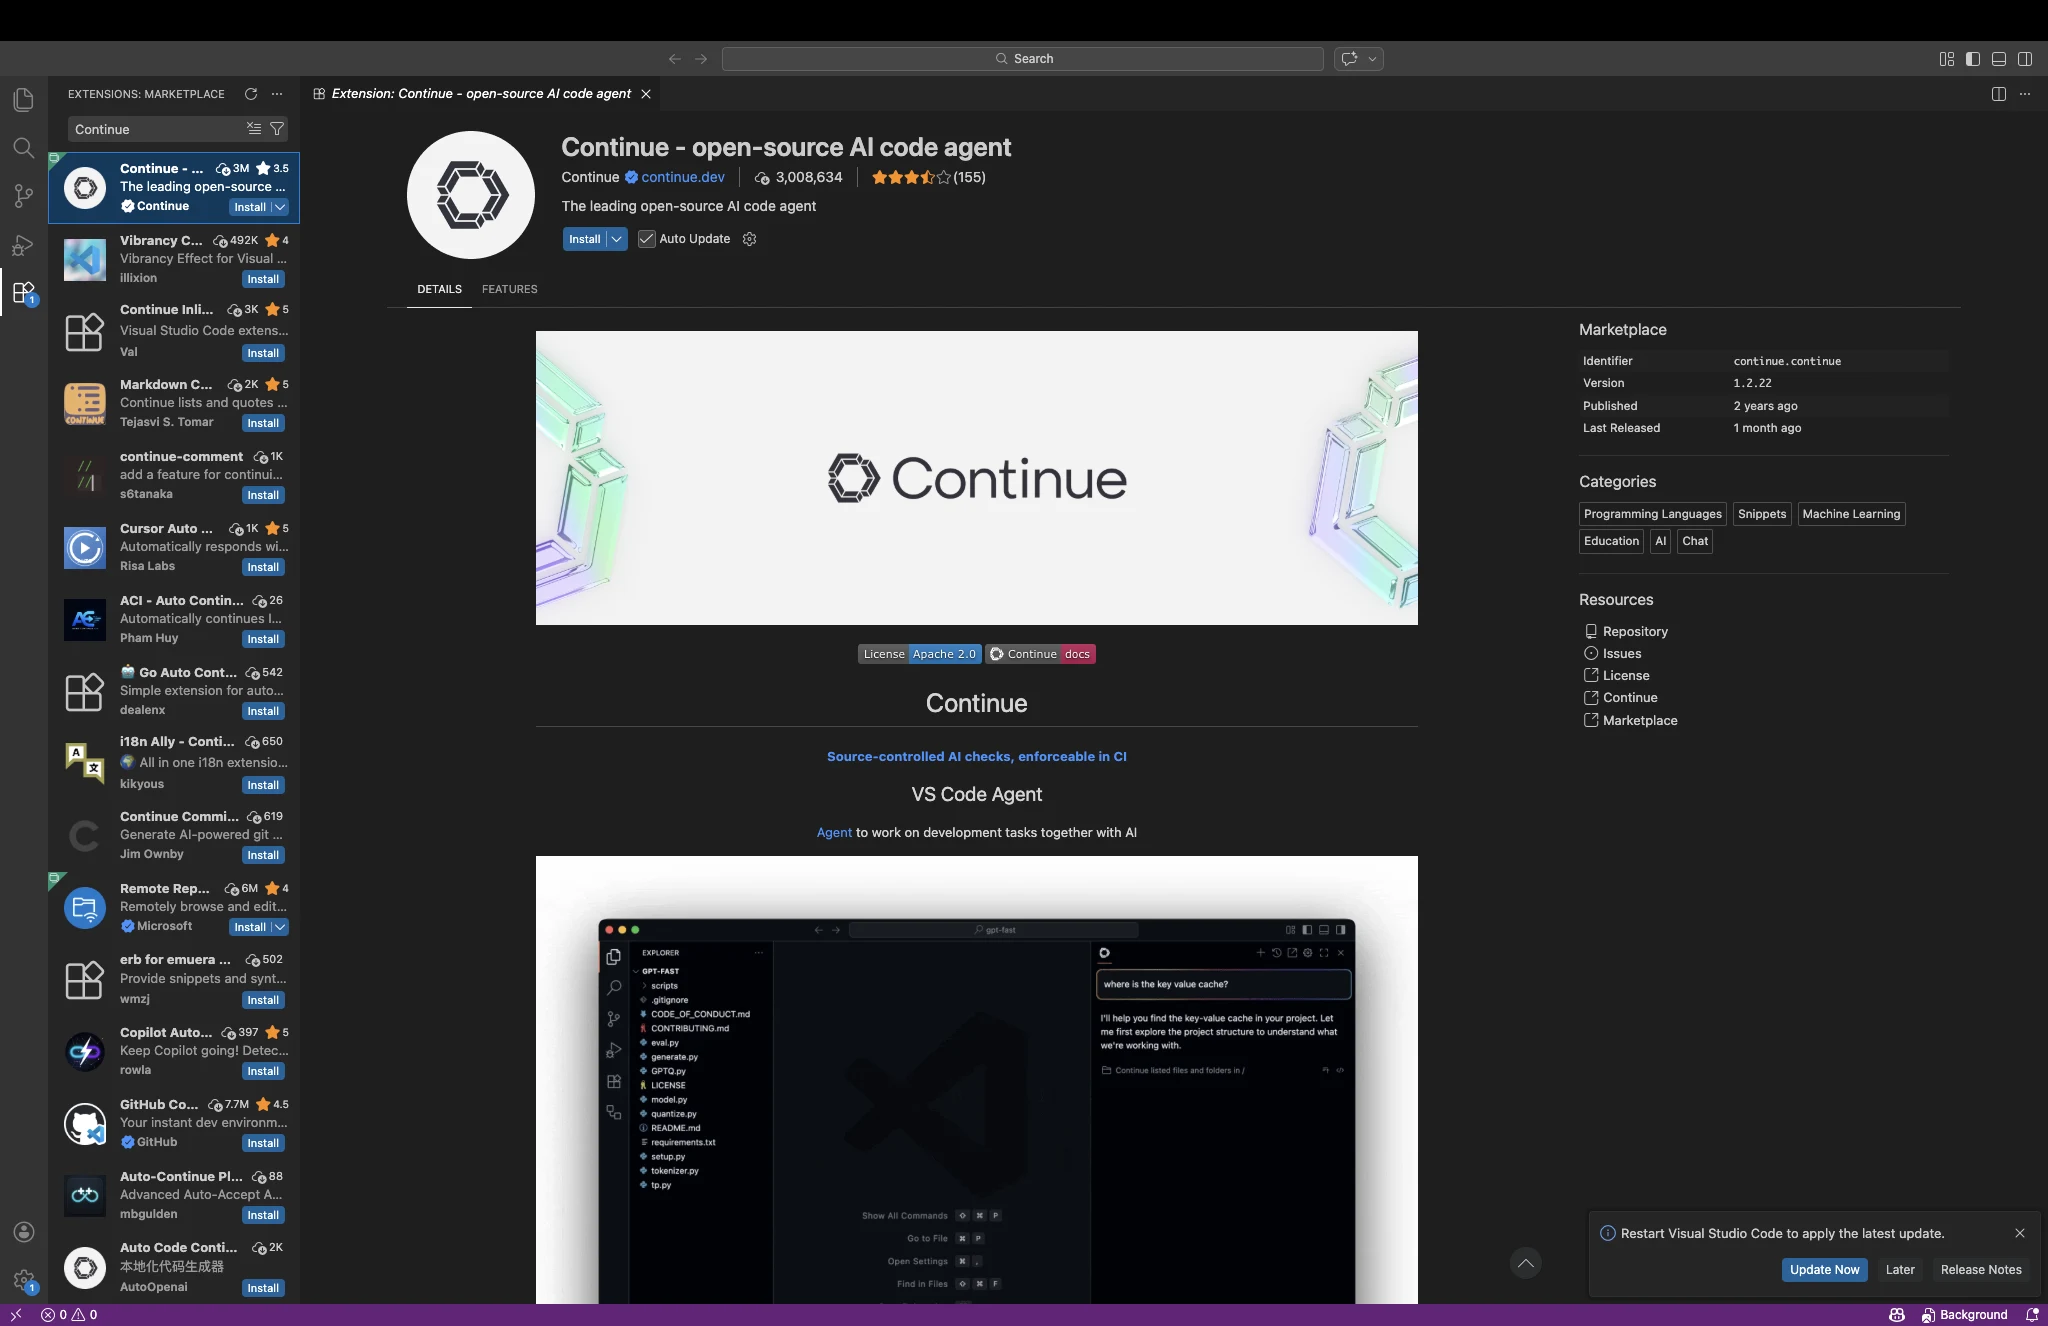2048x1326 pixels.
Task: Install the Vibrancy Continued extension
Action: pos(263,279)
